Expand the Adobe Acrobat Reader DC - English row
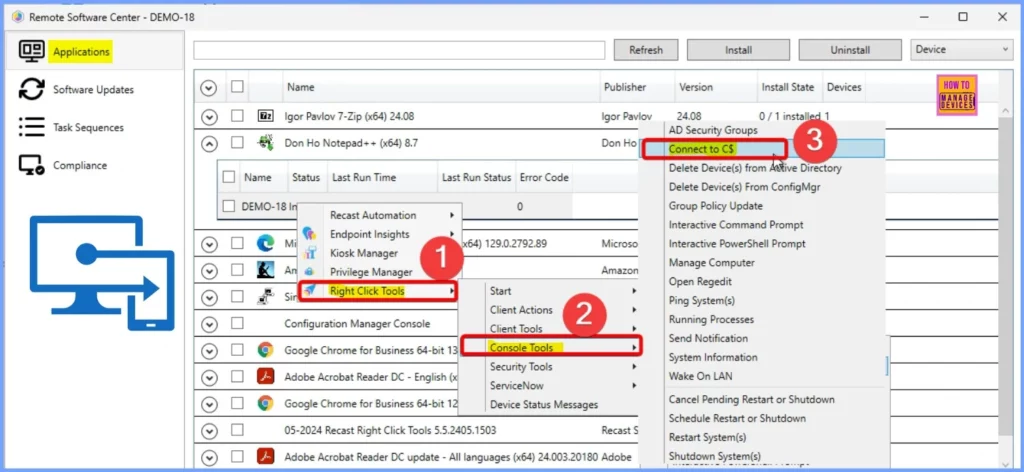1024x472 pixels. tap(209, 377)
